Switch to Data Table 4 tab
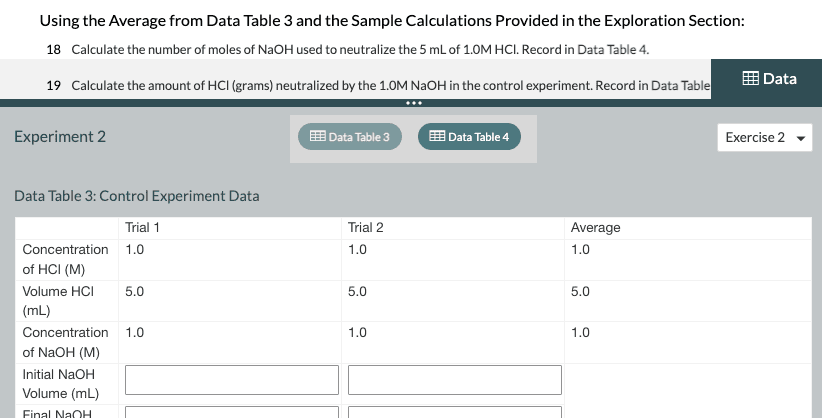Viewport: 822px width, 418px height. pyautogui.click(x=469, y=137)
